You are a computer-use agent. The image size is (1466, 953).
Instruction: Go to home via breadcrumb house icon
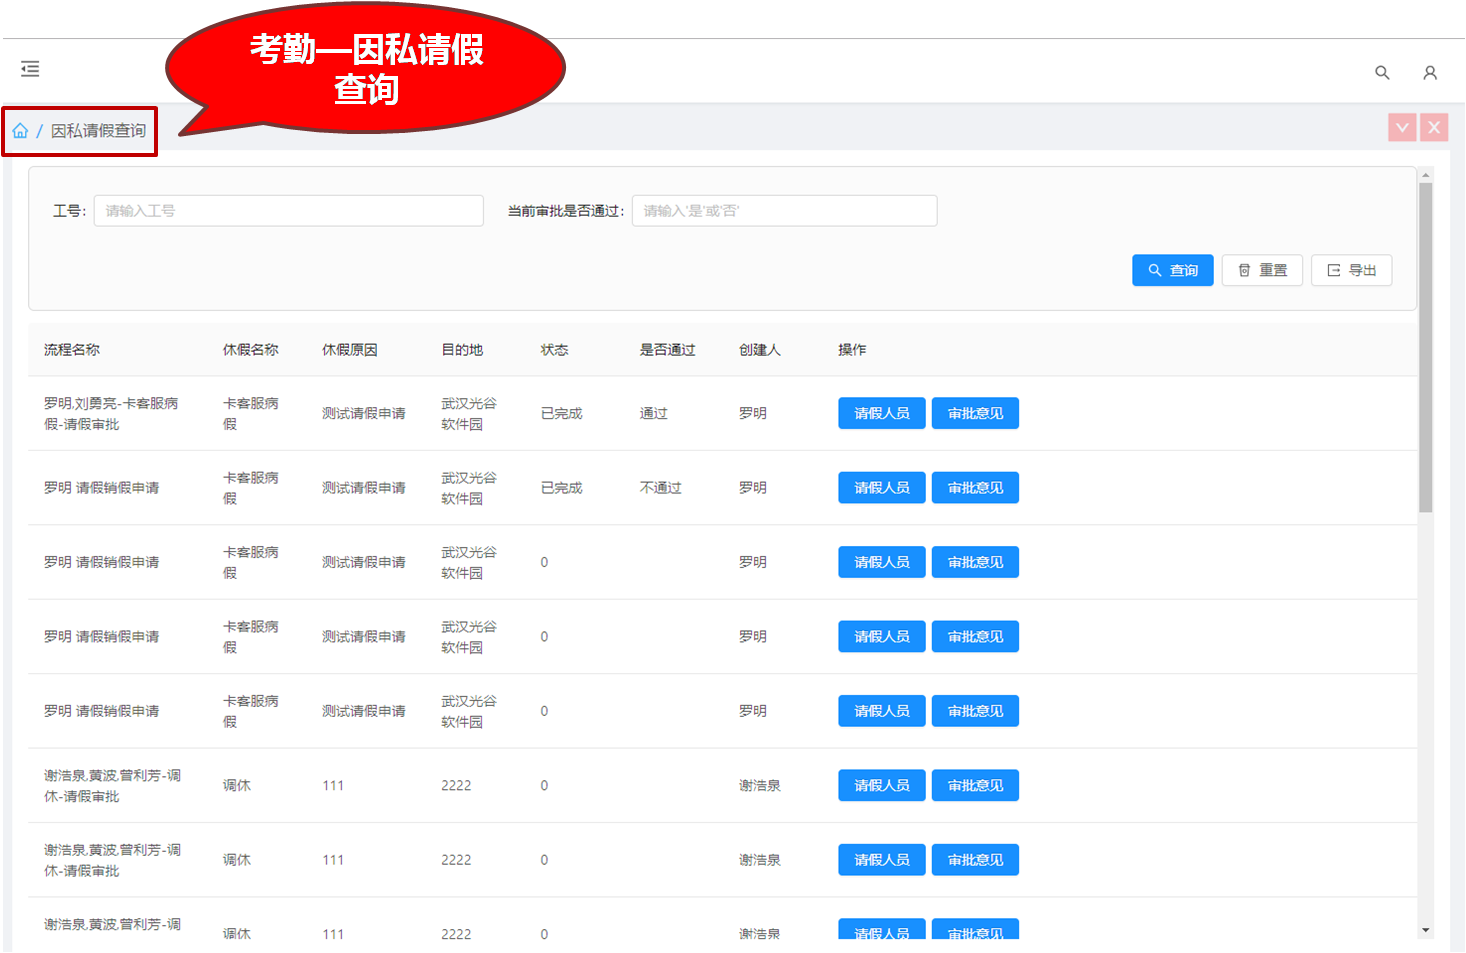click(20, 131)
